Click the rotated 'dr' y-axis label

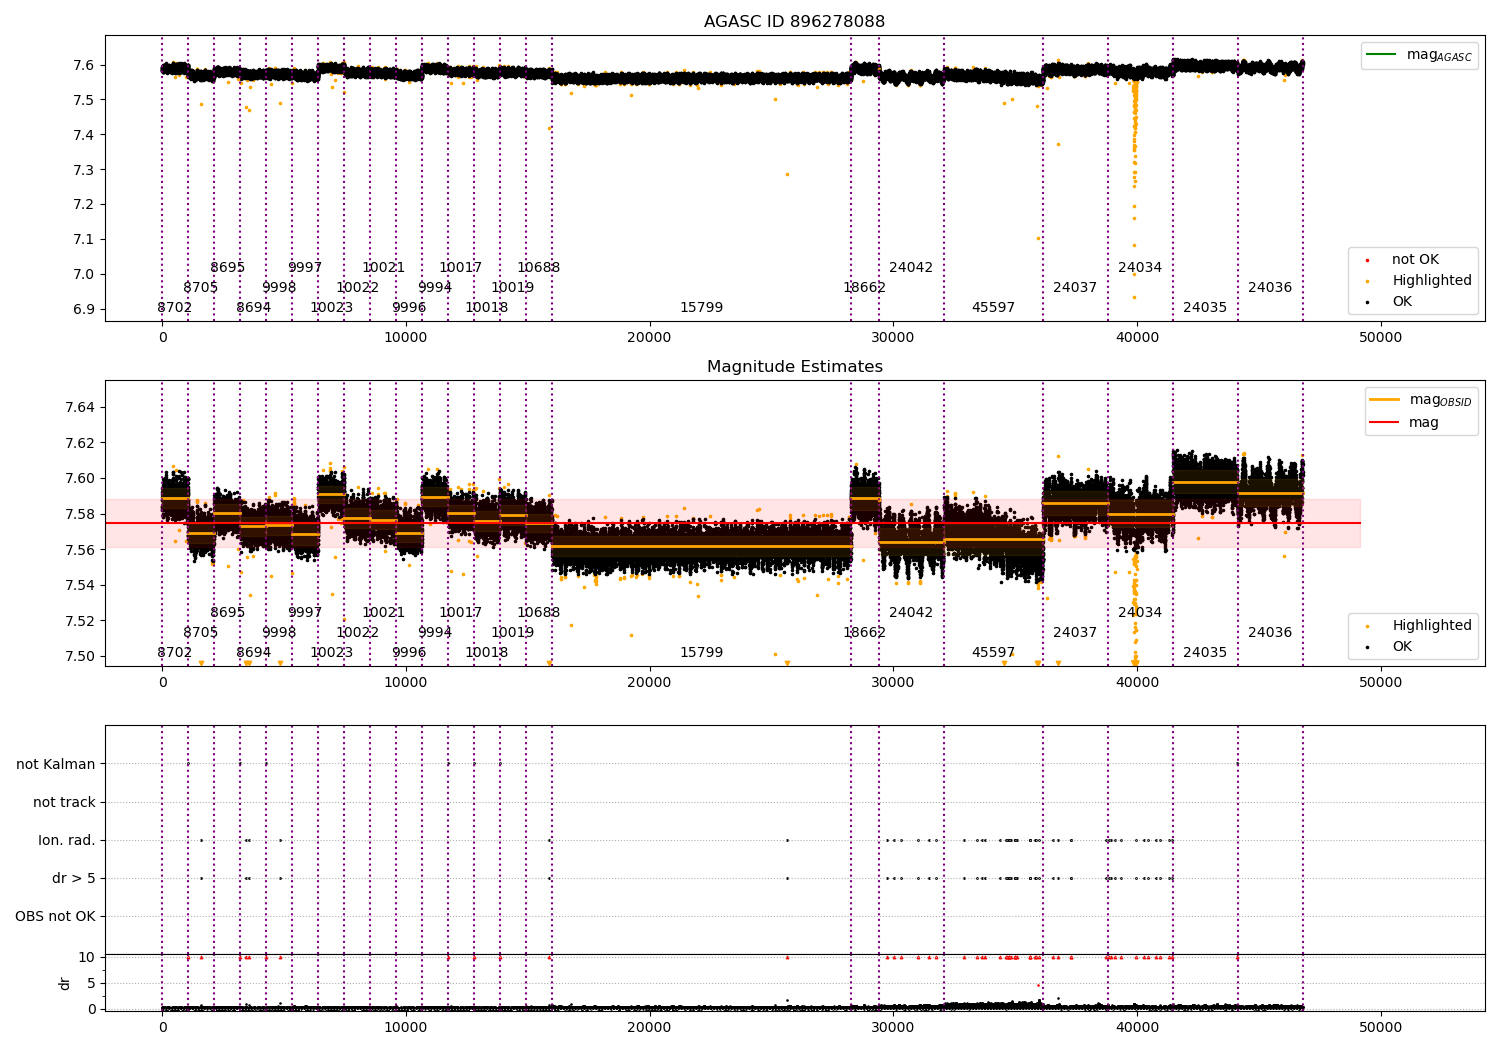(x=65, y=983)
